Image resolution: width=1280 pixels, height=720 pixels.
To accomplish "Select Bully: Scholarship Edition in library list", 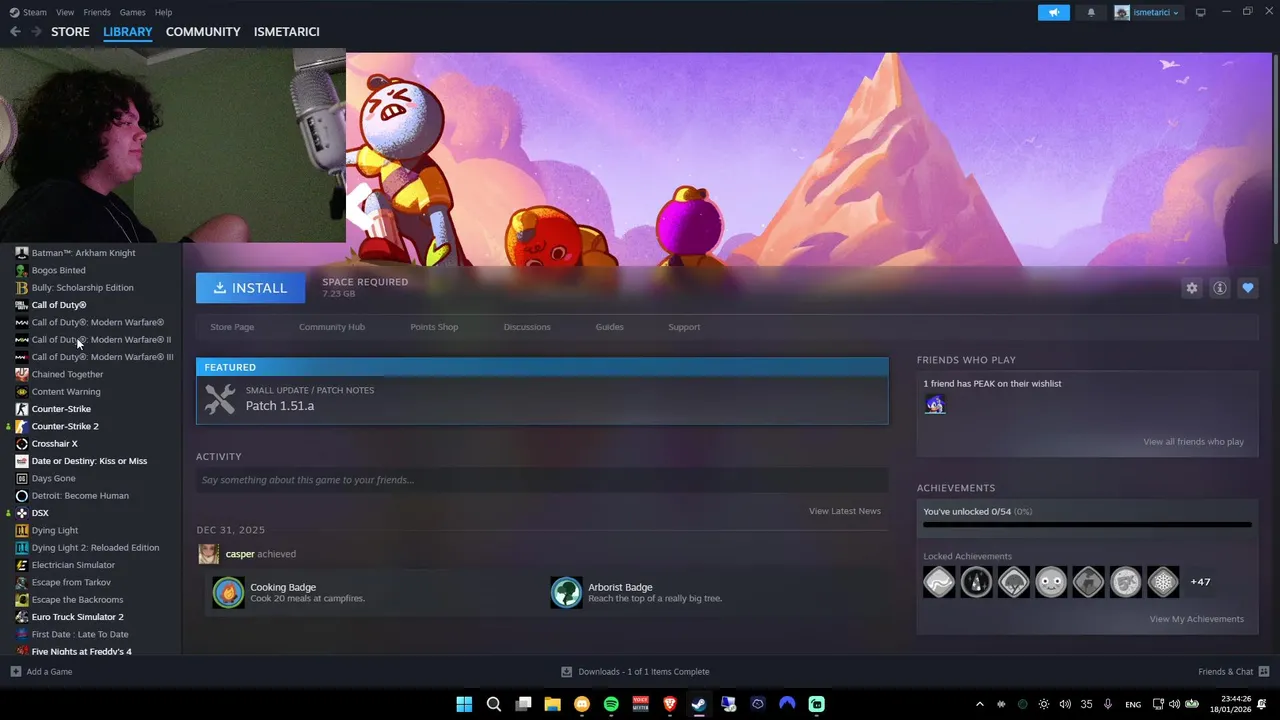I will click(82, 288).
